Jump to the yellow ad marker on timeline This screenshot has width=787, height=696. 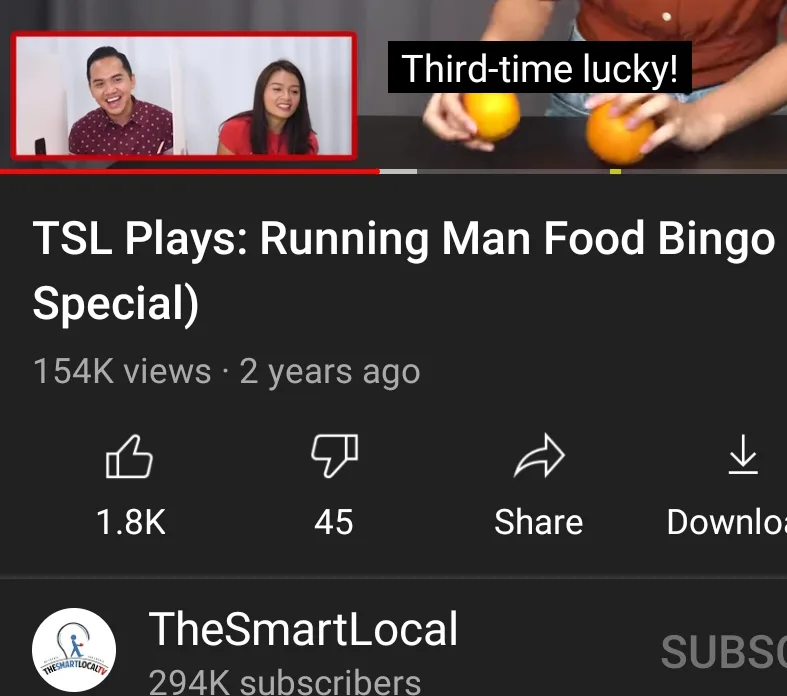coord(615,172)
